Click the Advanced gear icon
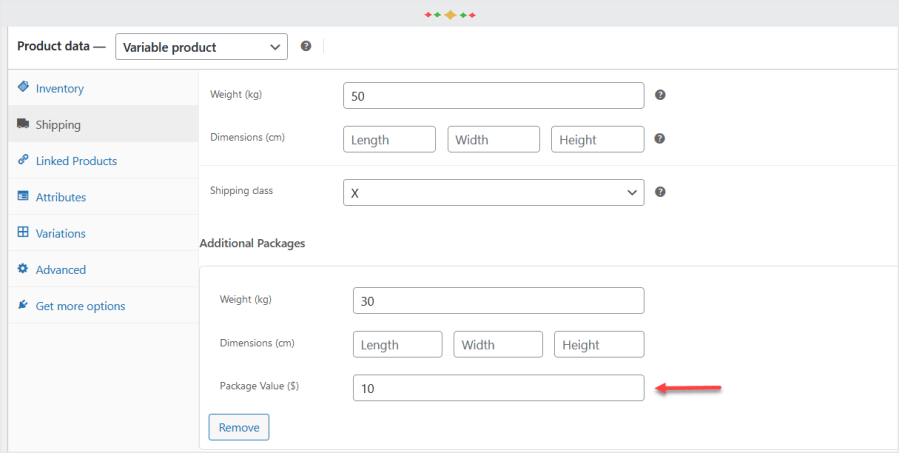This screenshot has width=899, height=453. (22, 269)
